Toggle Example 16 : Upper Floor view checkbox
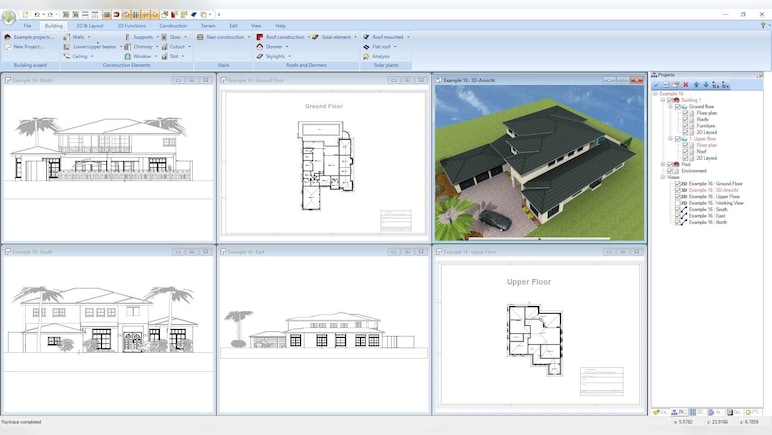 677,196
